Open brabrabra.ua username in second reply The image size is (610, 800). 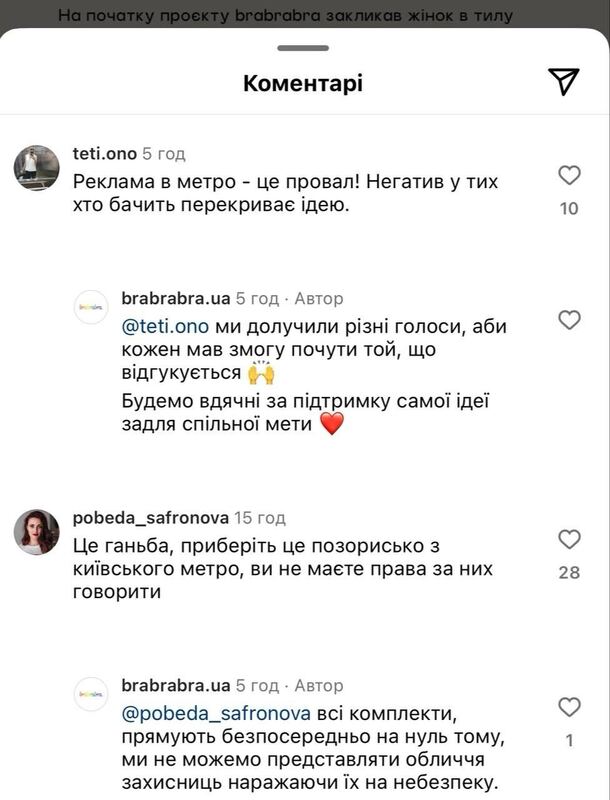click(x=175, y=686)
